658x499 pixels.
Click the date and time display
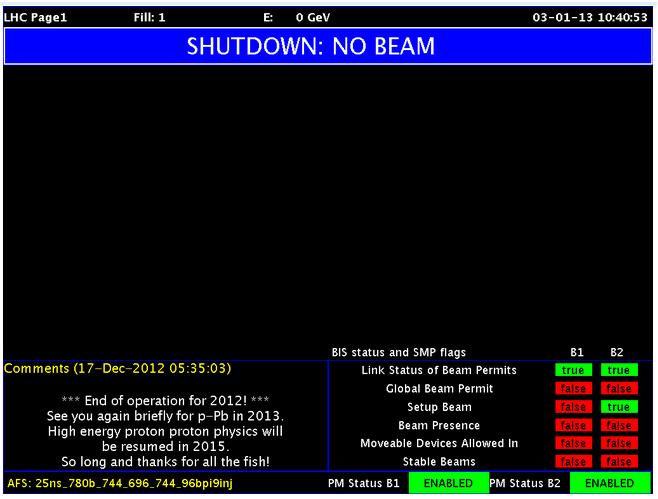coord(590,18)
